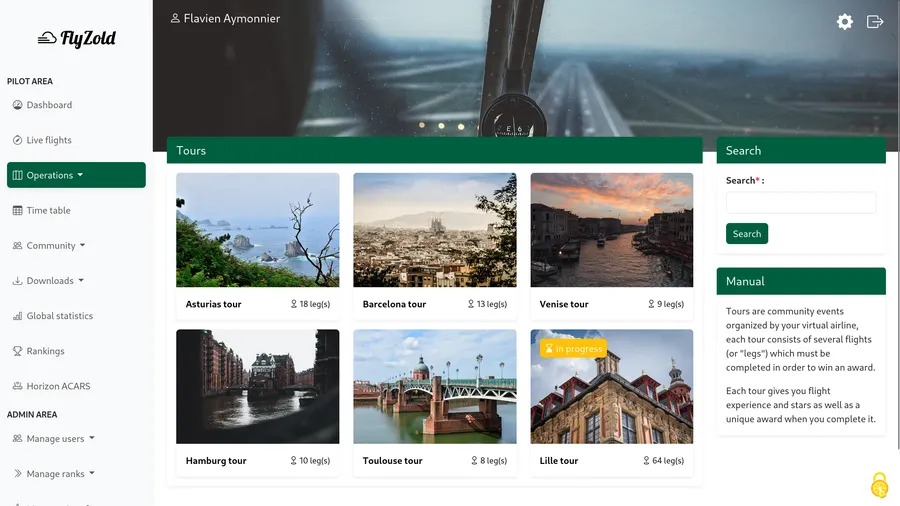900x506 pixels.
Task: Click the logout icon in header
Action: tap(875, 21)
